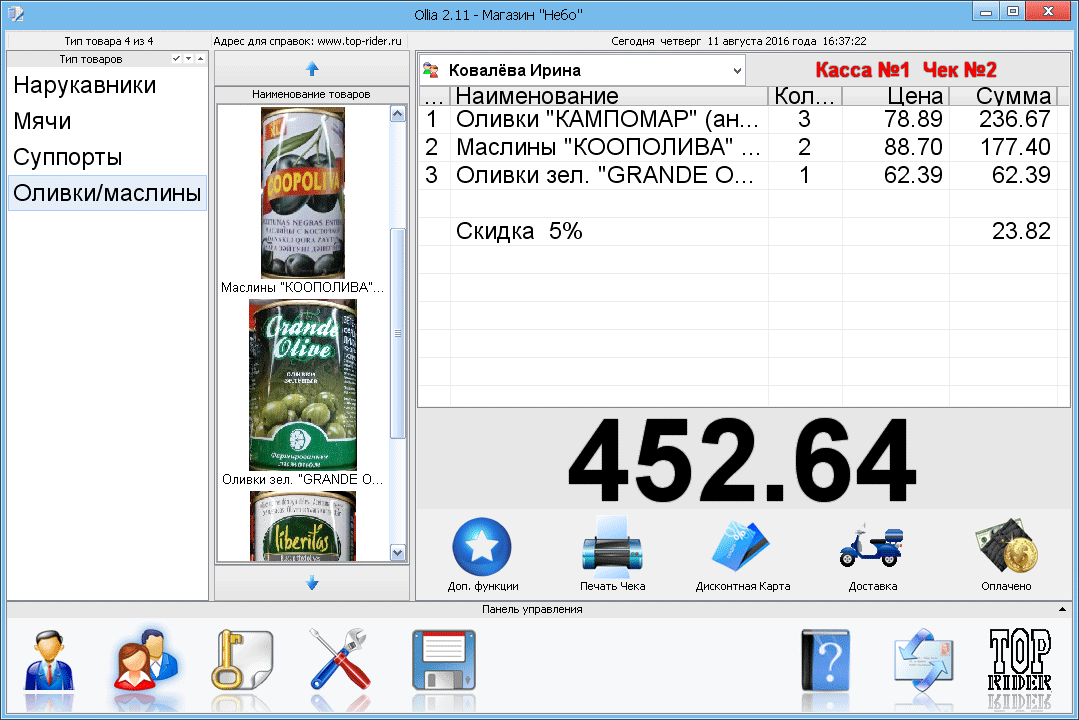This screenshot has height=720, width=1079.
Task: Click the date and time status text
Action: pyautogui.click(x=738, y=41)
